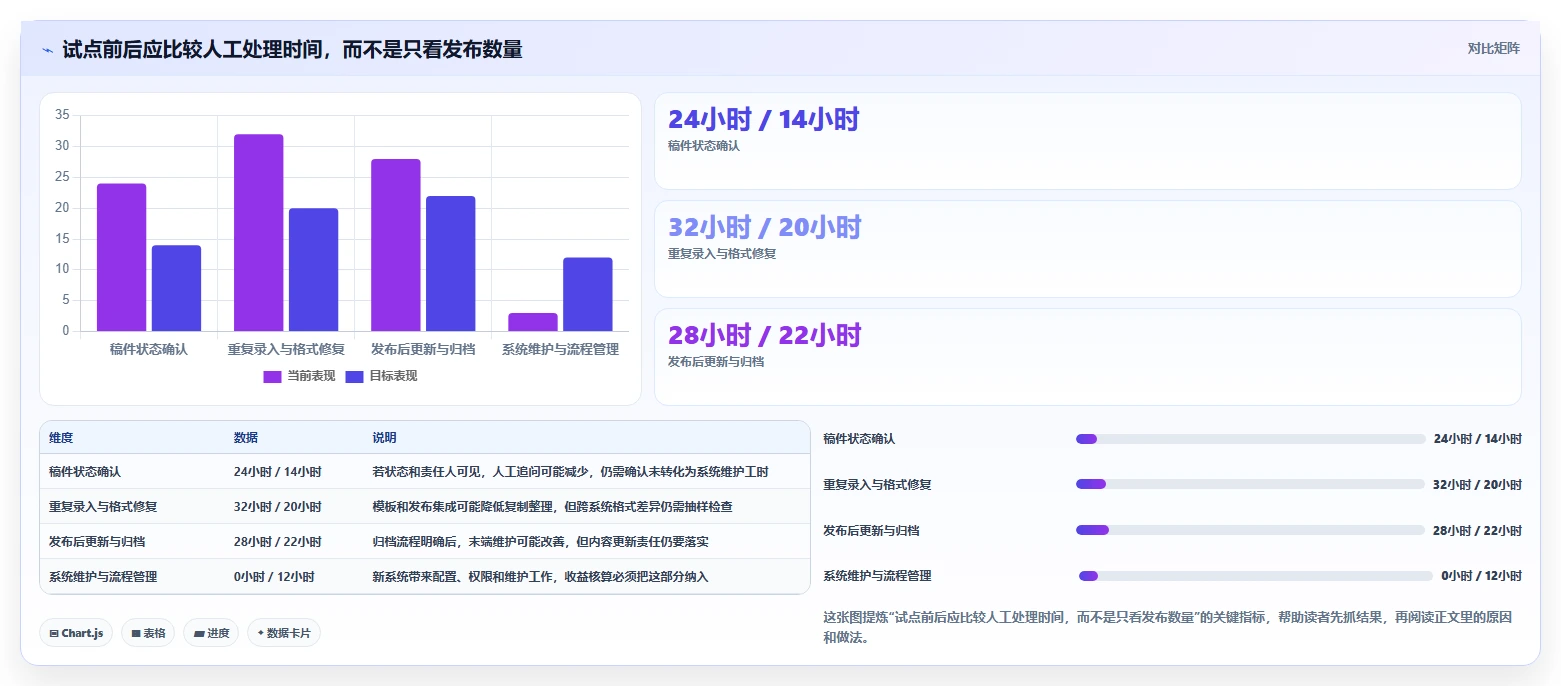The height and width of the screenshot is (686, 1561).
Task: Select the blue bar for 稿件状态确认
Action: click(177, 288)
